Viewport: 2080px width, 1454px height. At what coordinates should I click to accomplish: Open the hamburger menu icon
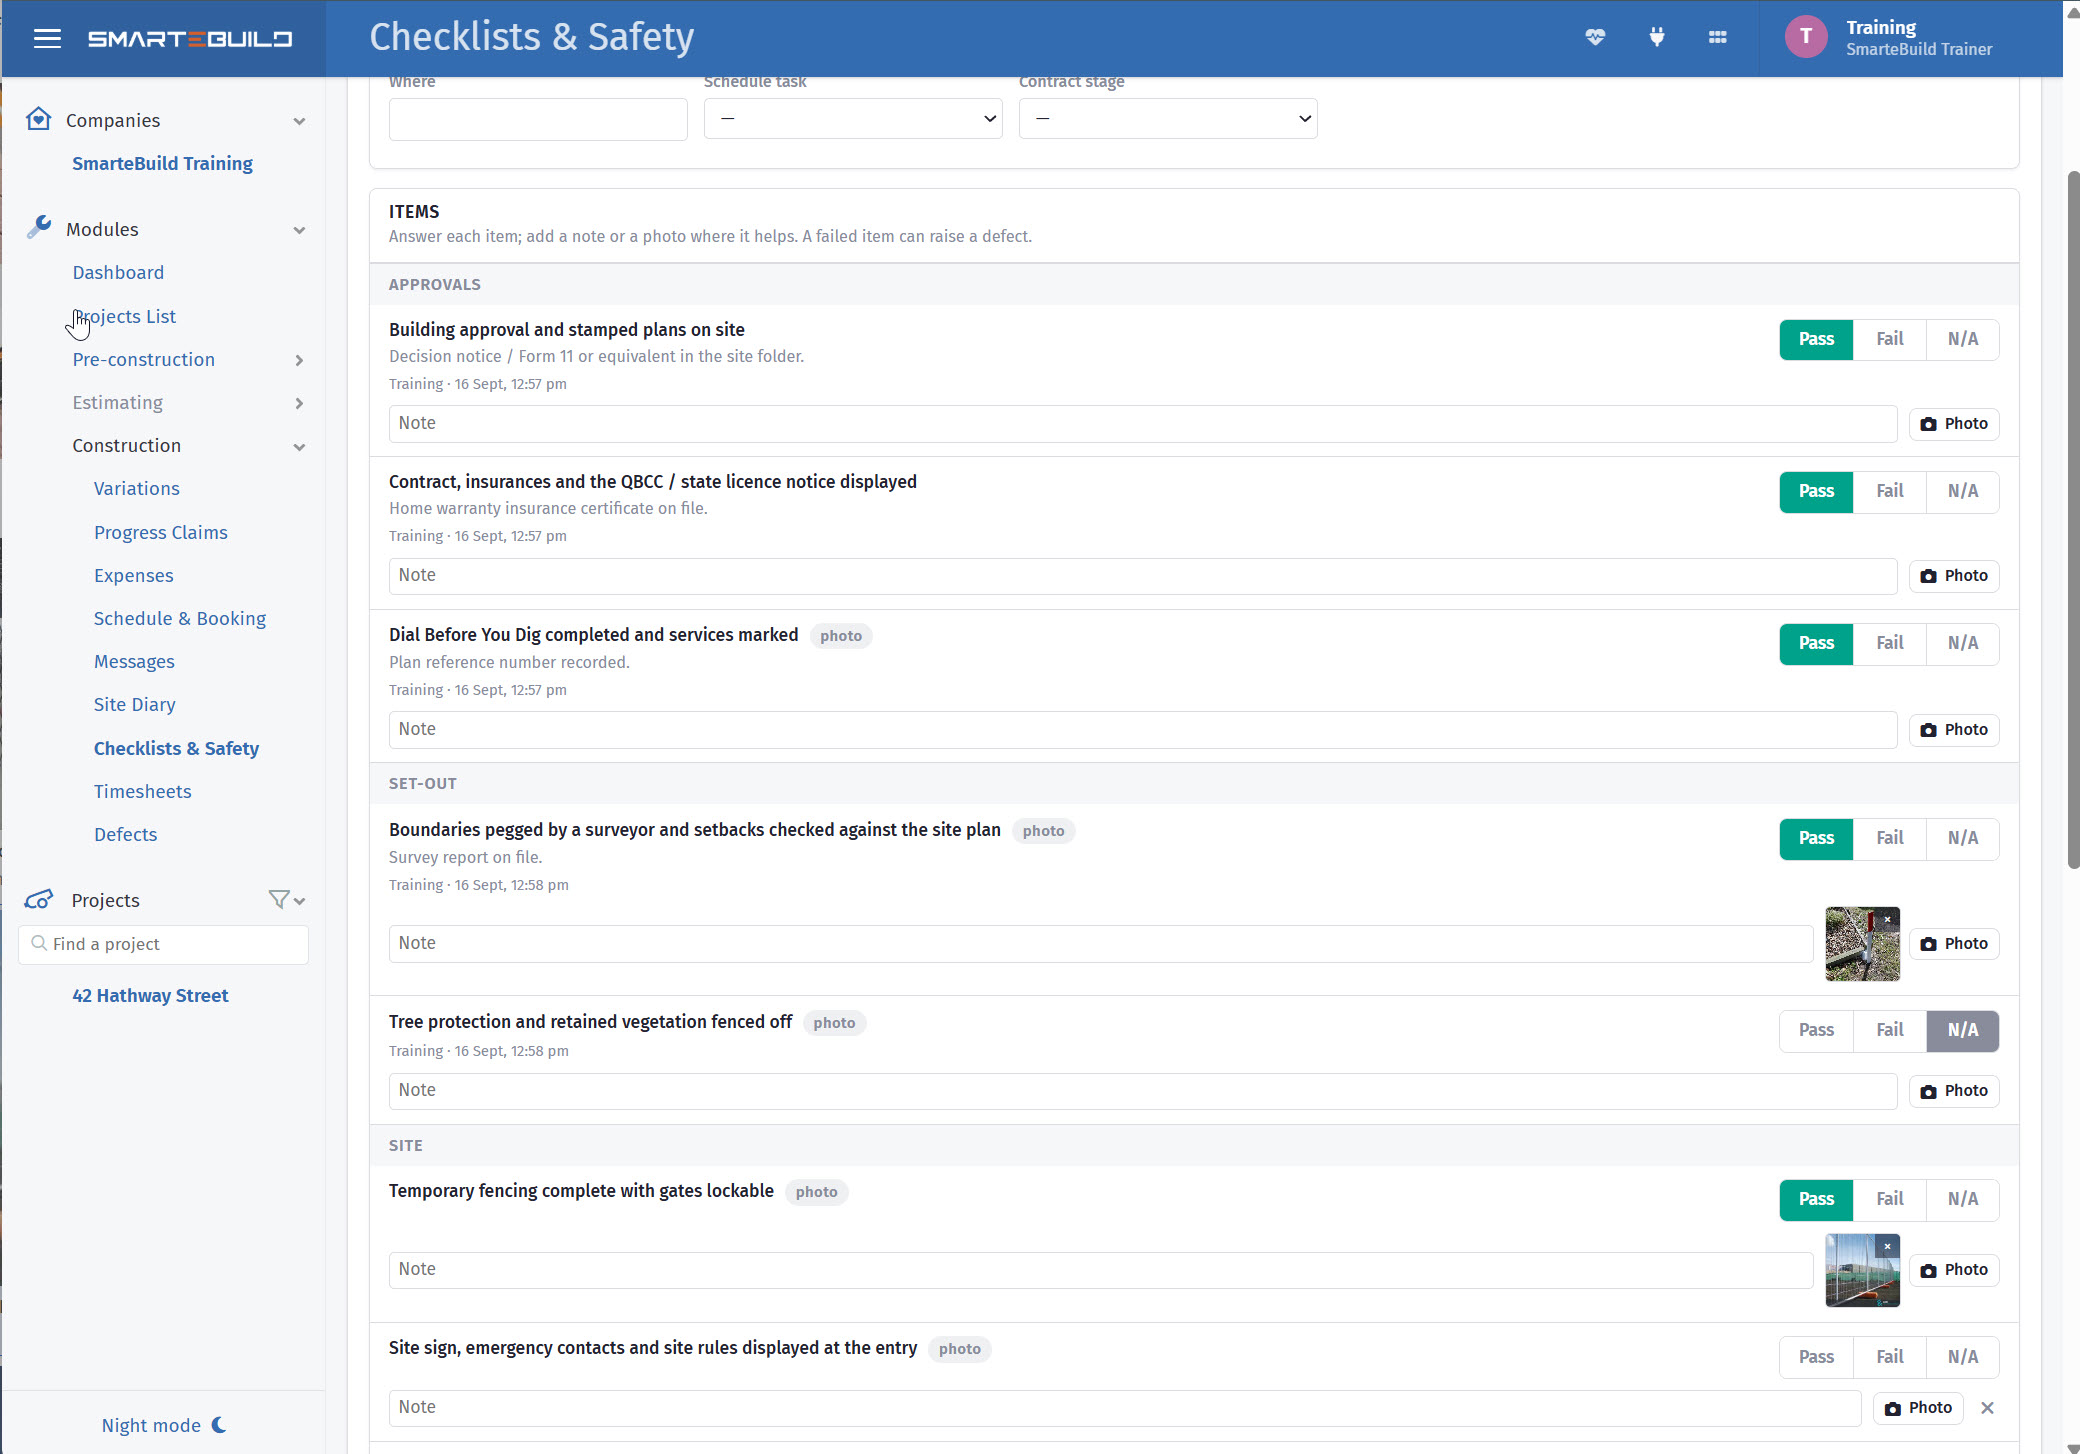tap(47, 39)
